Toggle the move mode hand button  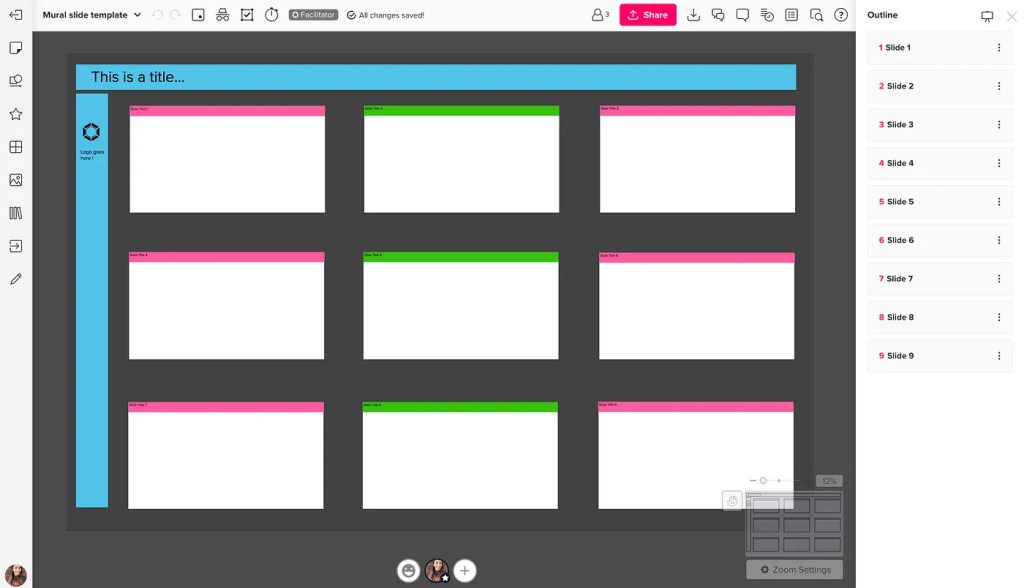pos(732,501)
